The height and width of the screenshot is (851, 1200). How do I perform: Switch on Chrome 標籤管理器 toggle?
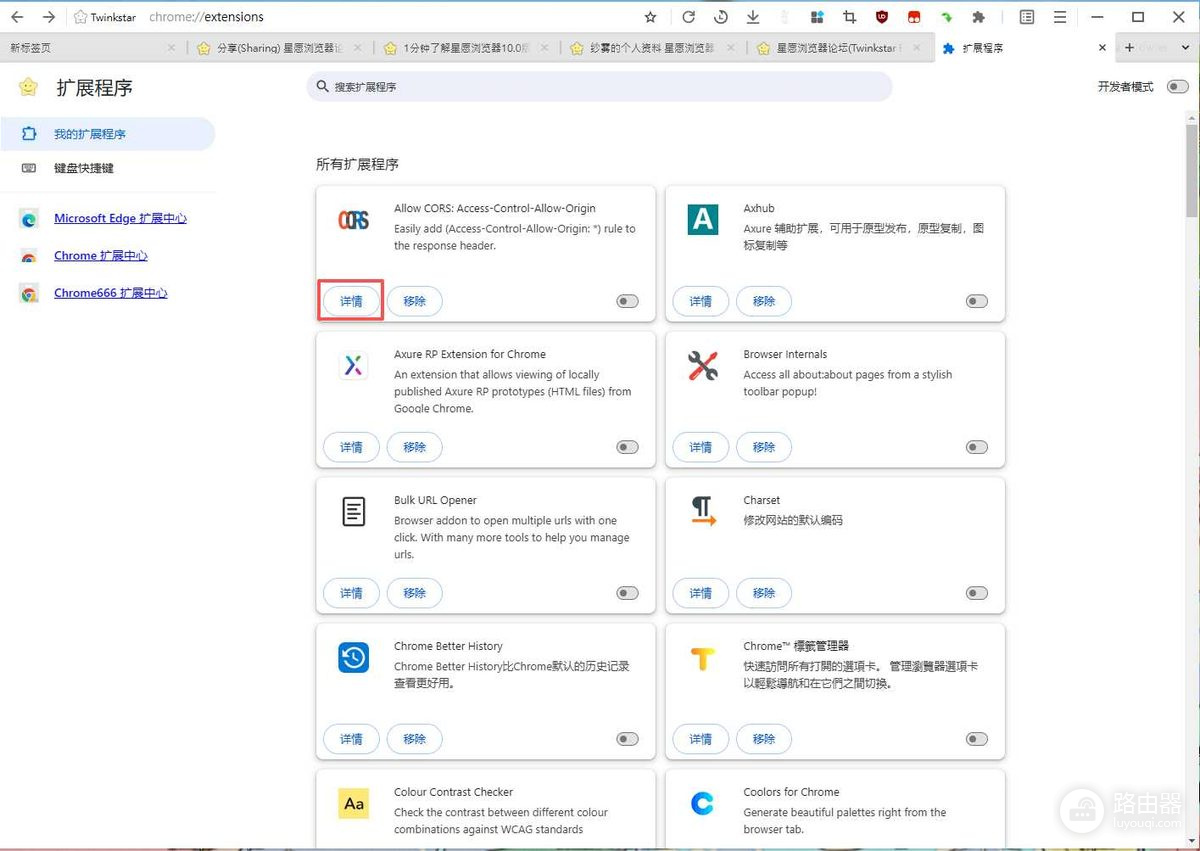click(x=977, y=739)
